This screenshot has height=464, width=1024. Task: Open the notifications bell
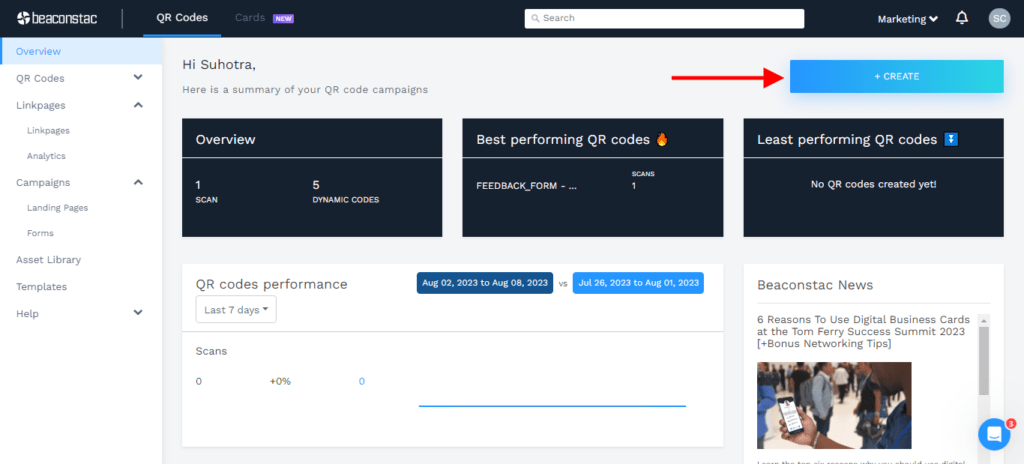tap(962, 18)
